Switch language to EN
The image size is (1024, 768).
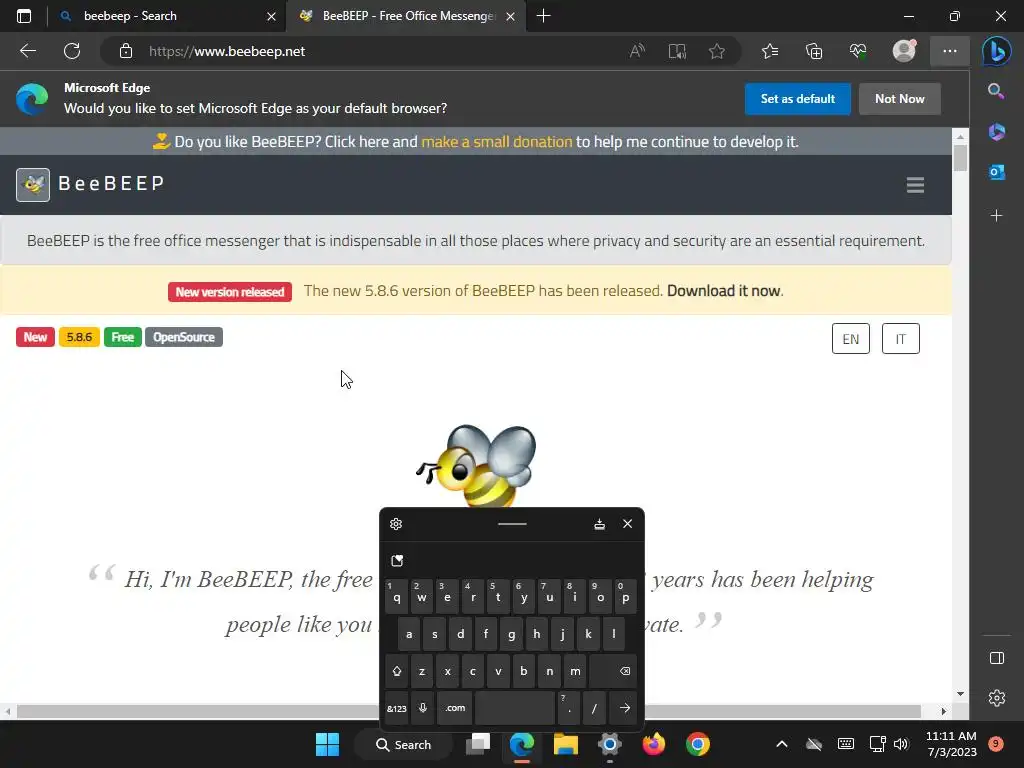[x=851, y=338]
